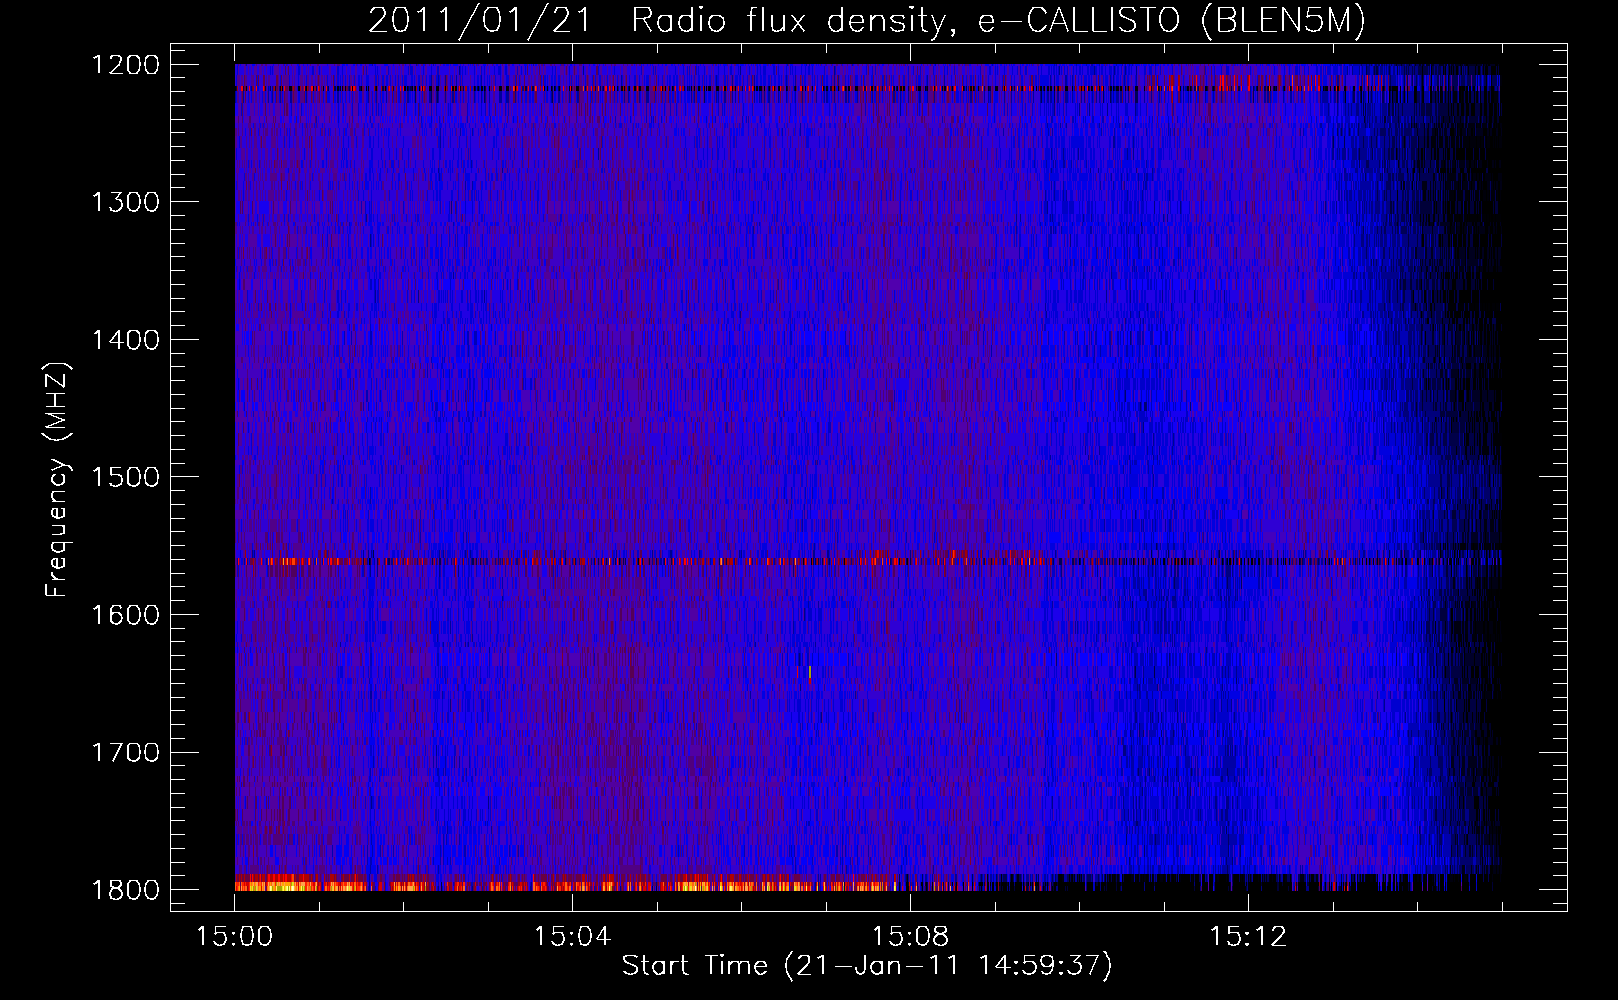Click the '15:08' time axis label
This screenshot has width=1618, height=1000.
click(x=910, y=937)
